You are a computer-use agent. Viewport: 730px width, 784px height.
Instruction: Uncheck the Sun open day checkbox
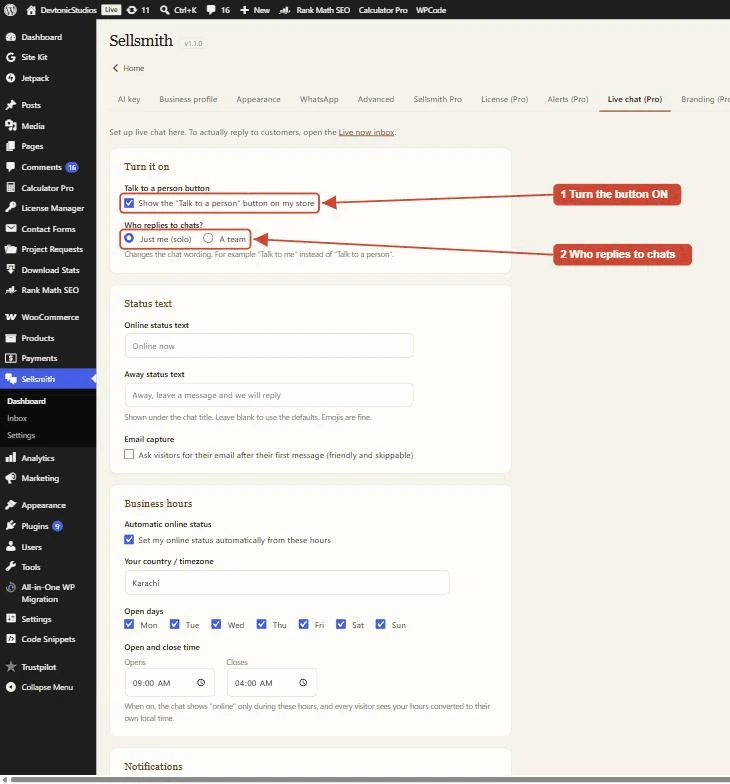(380, 624)
